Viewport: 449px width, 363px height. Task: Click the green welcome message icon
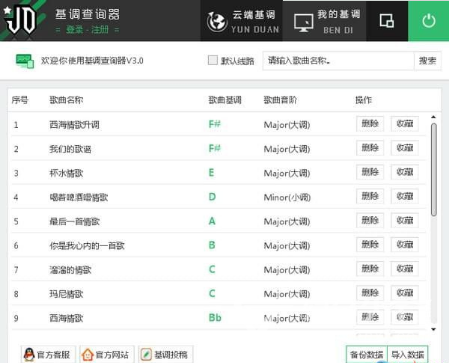pyautogui.click(x=25, y=61)
